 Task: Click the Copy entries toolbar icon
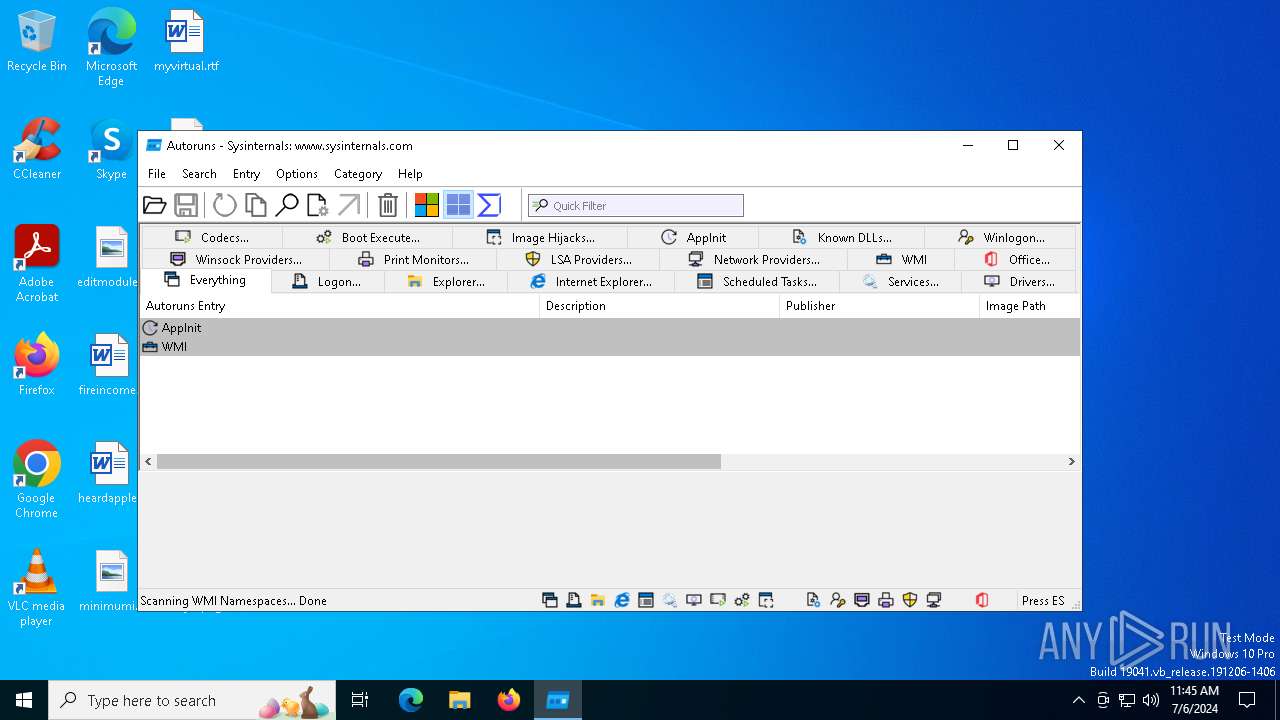pyautogui.click(x=256, y=205)
